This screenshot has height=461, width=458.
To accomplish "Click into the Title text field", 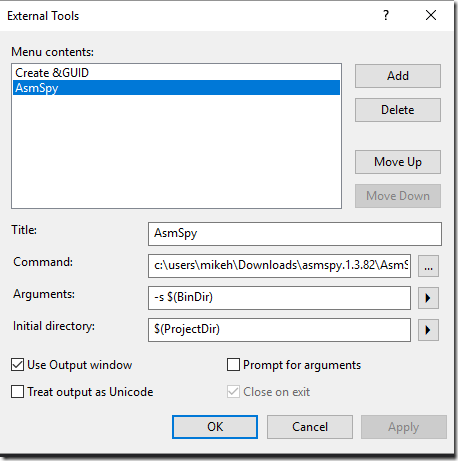I will [295, 234].
